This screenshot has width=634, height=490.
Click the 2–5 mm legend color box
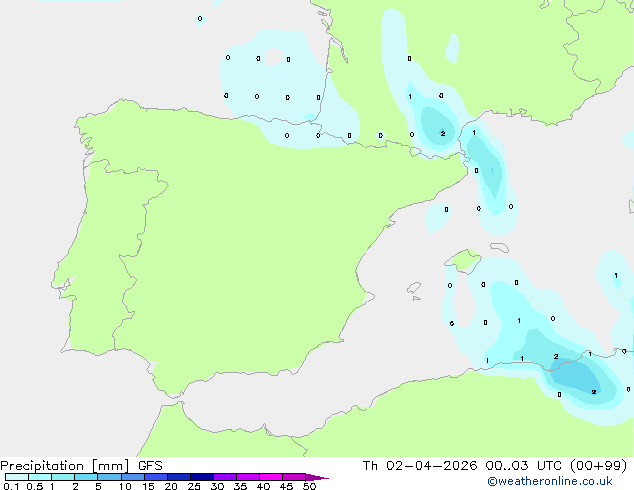86,477
